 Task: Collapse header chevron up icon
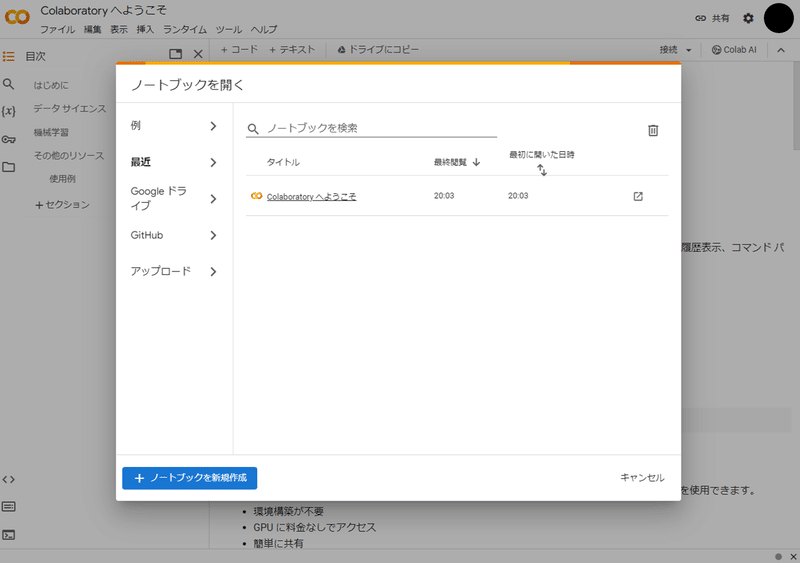click(x=781, y=50)
